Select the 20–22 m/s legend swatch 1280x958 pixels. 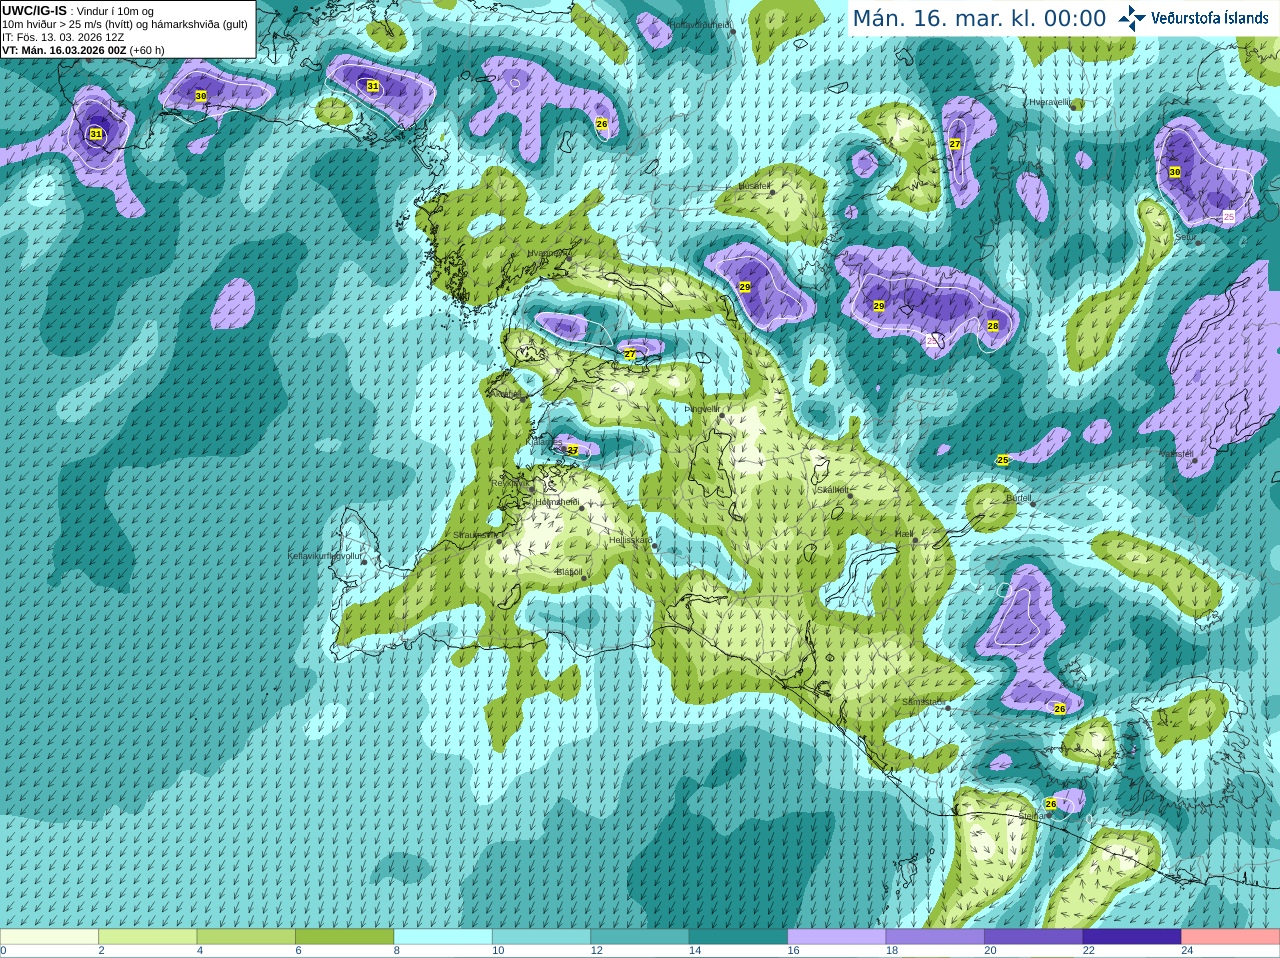(1034, 937)
